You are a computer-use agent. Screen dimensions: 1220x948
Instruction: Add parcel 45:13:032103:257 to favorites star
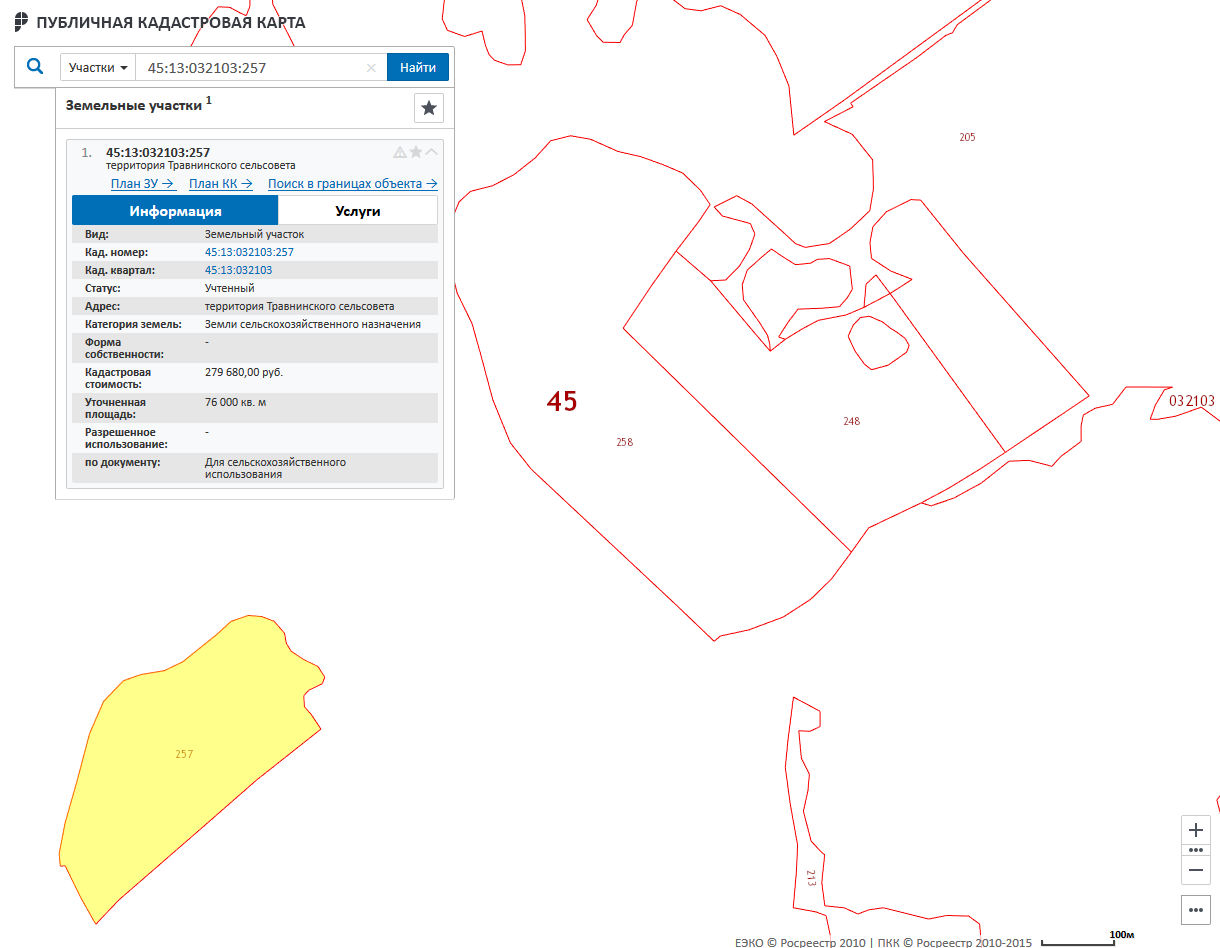tap(416, 152)
